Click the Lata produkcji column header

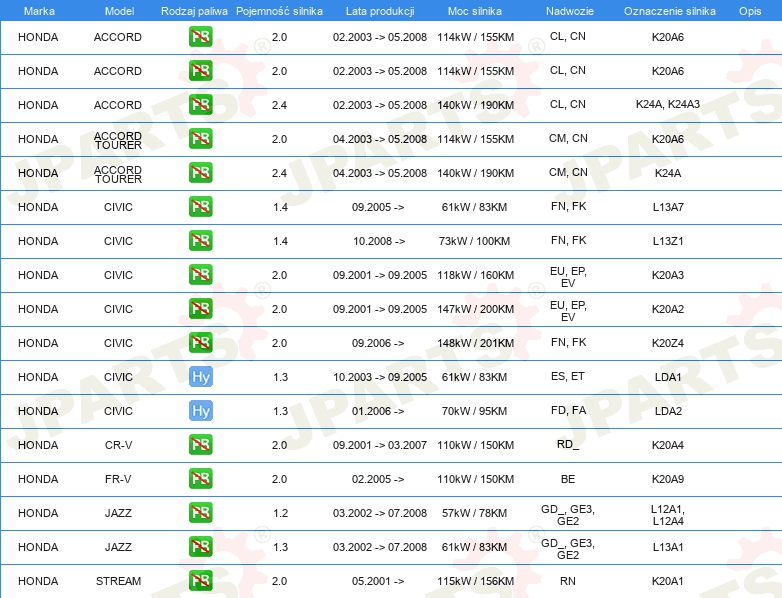(380, 11)
